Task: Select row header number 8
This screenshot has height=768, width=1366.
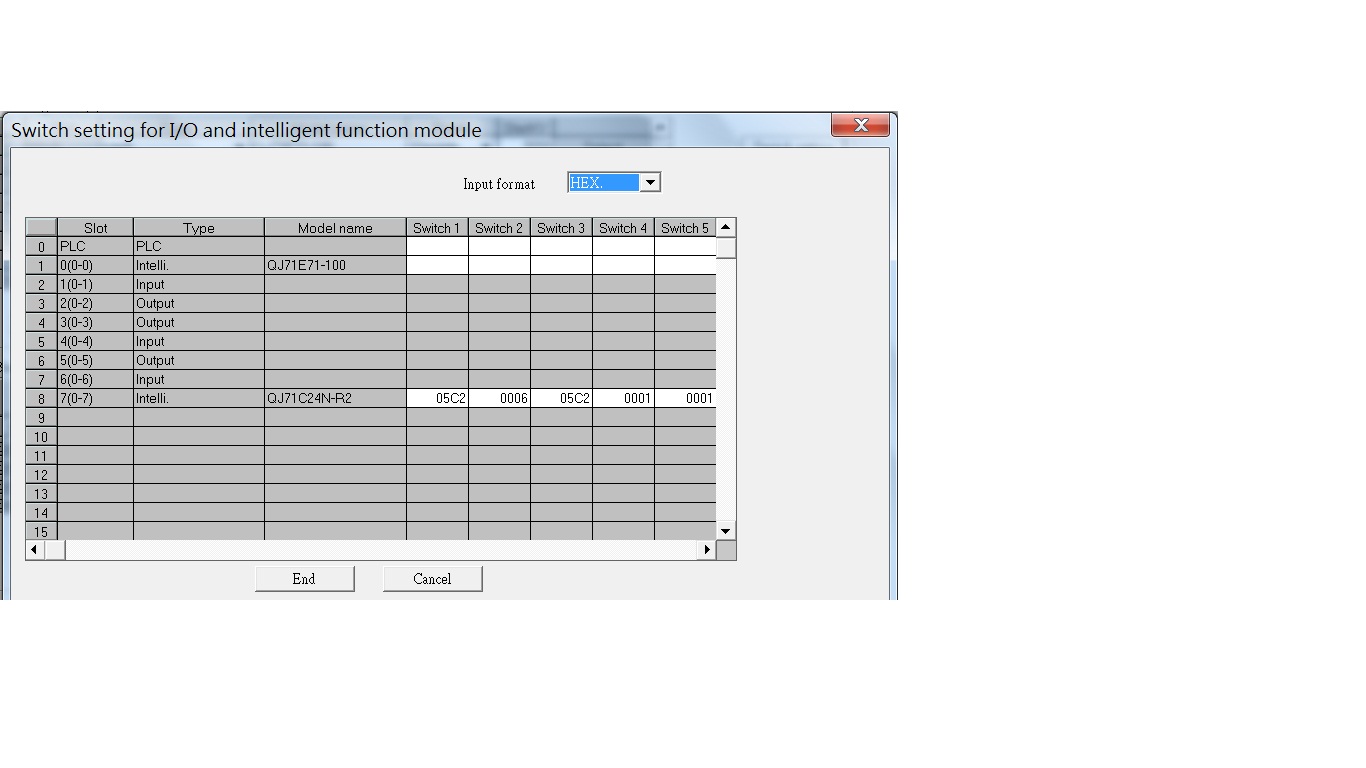Action: 41,398
